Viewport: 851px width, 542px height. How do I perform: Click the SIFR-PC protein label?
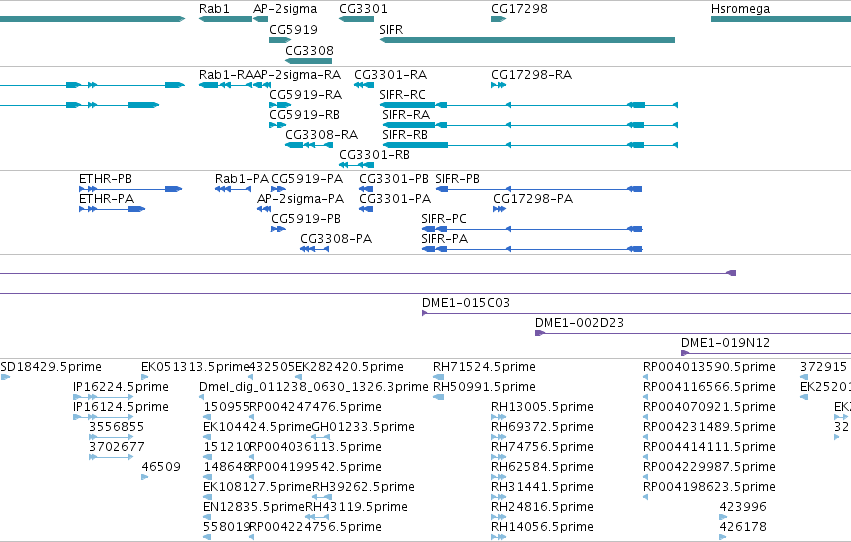click(443, 219)
